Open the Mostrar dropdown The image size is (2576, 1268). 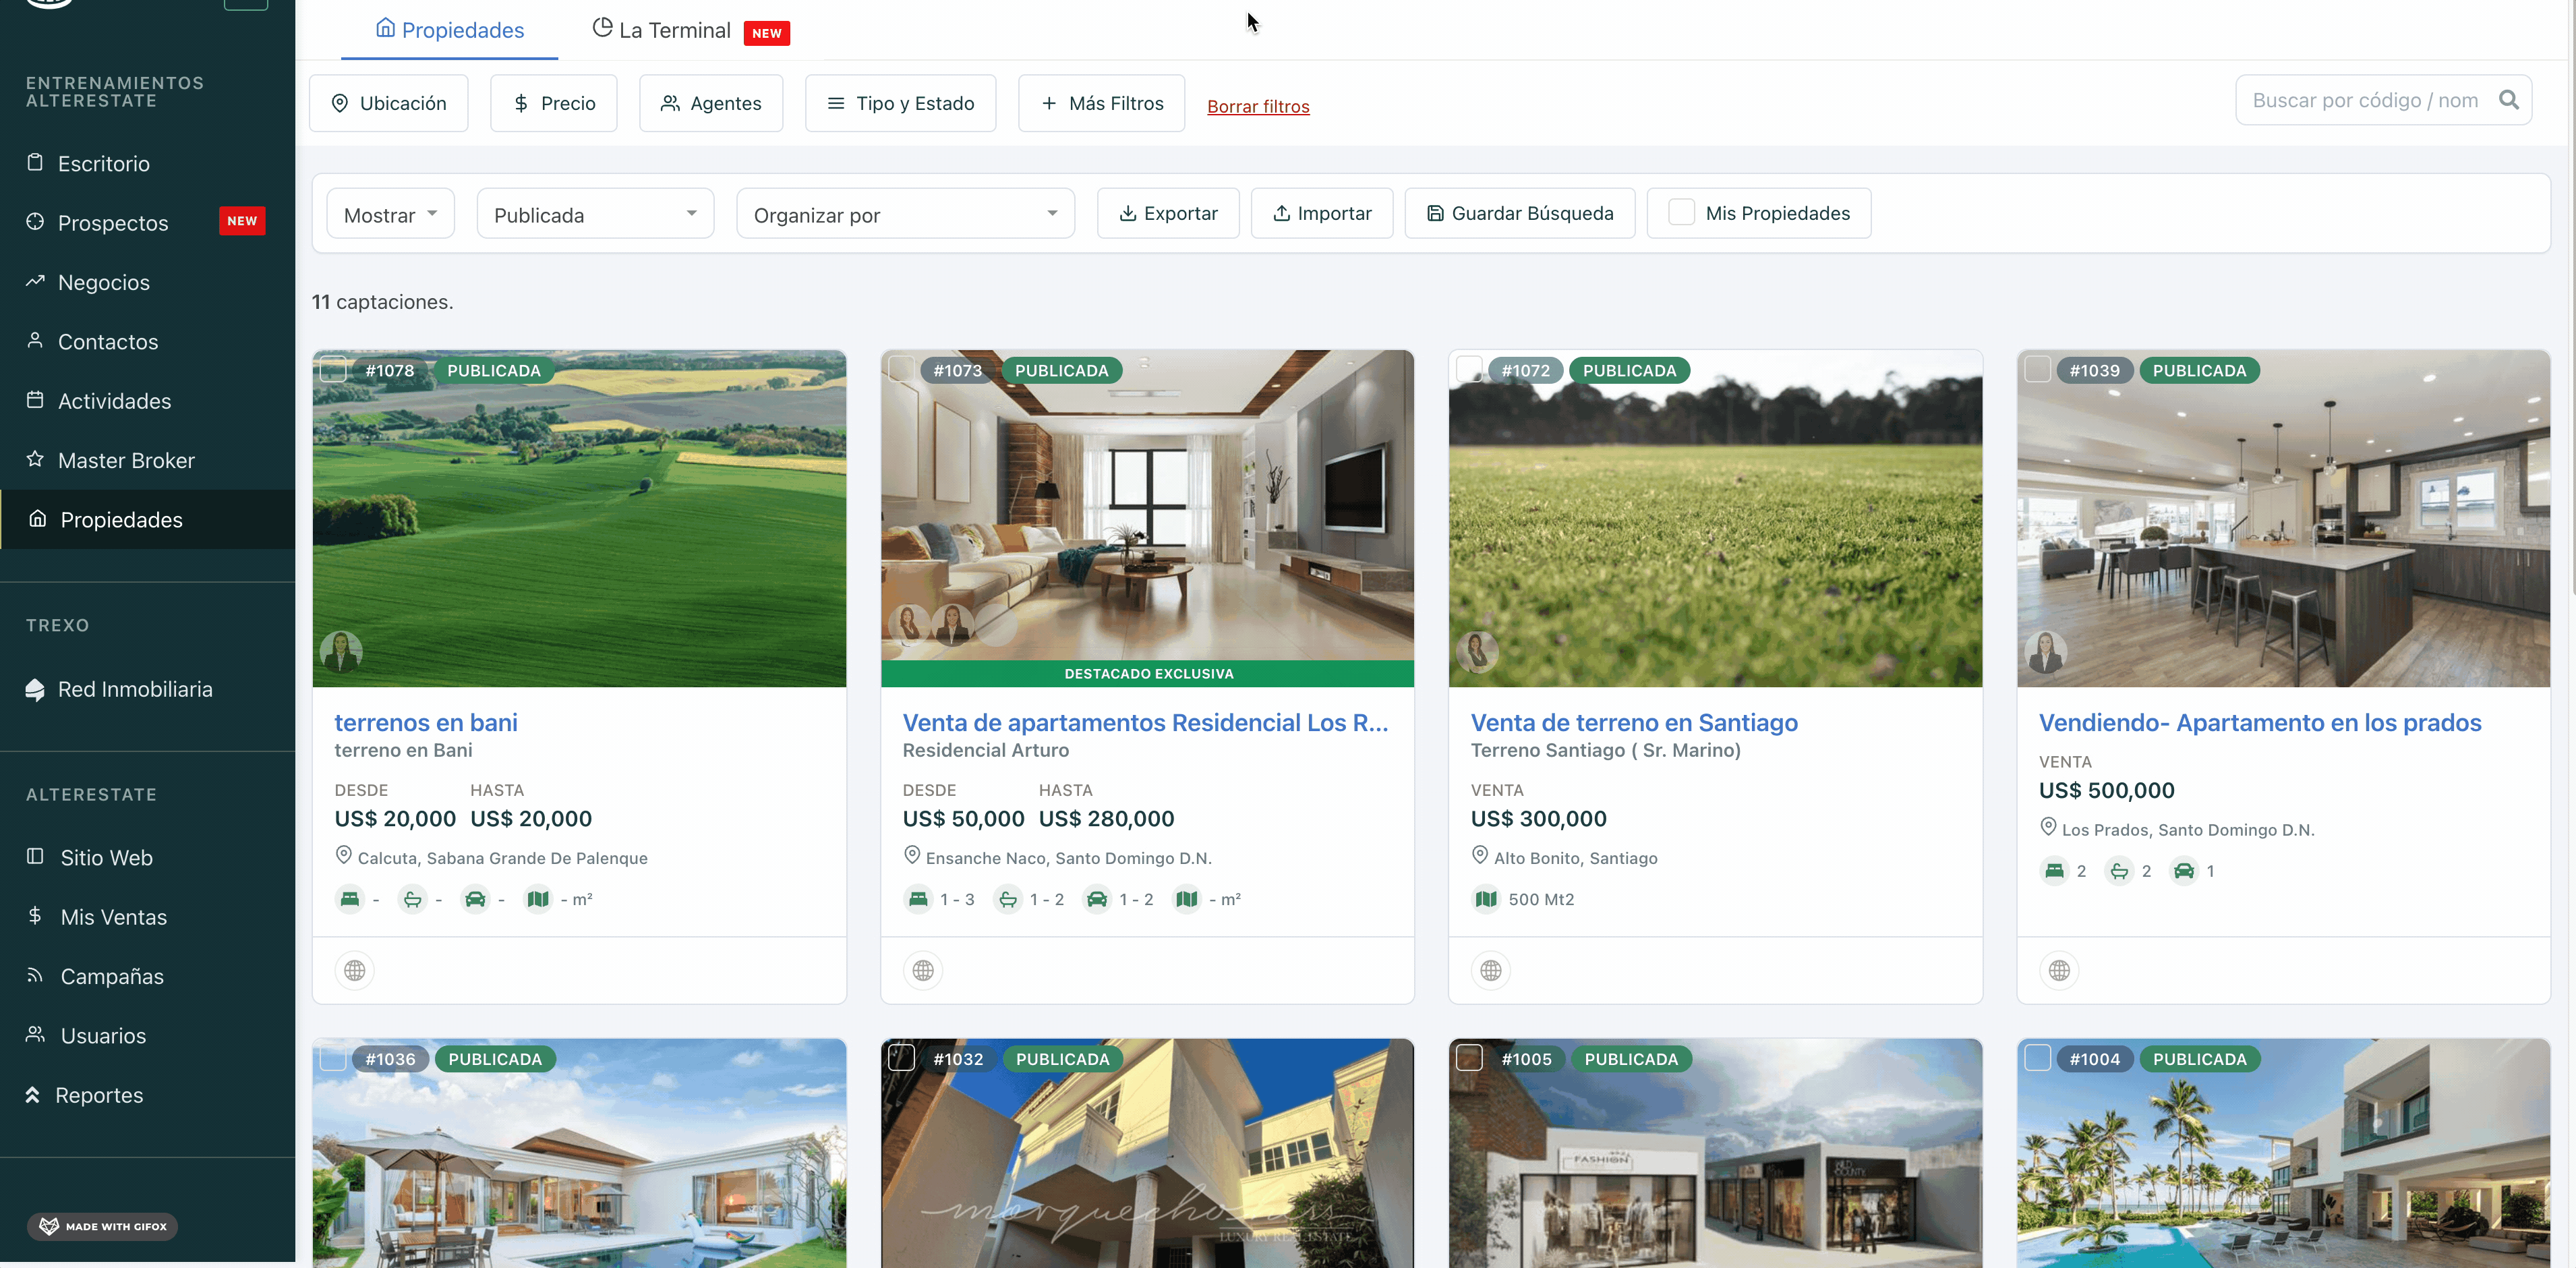tap(390, 214)
